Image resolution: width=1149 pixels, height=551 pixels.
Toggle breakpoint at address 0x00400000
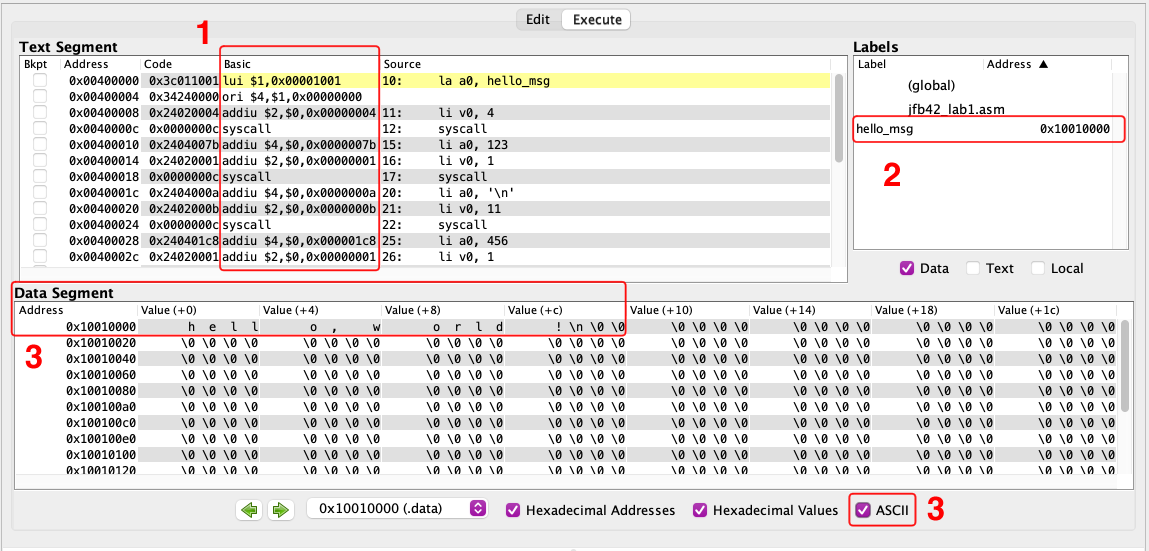[40, 81]
